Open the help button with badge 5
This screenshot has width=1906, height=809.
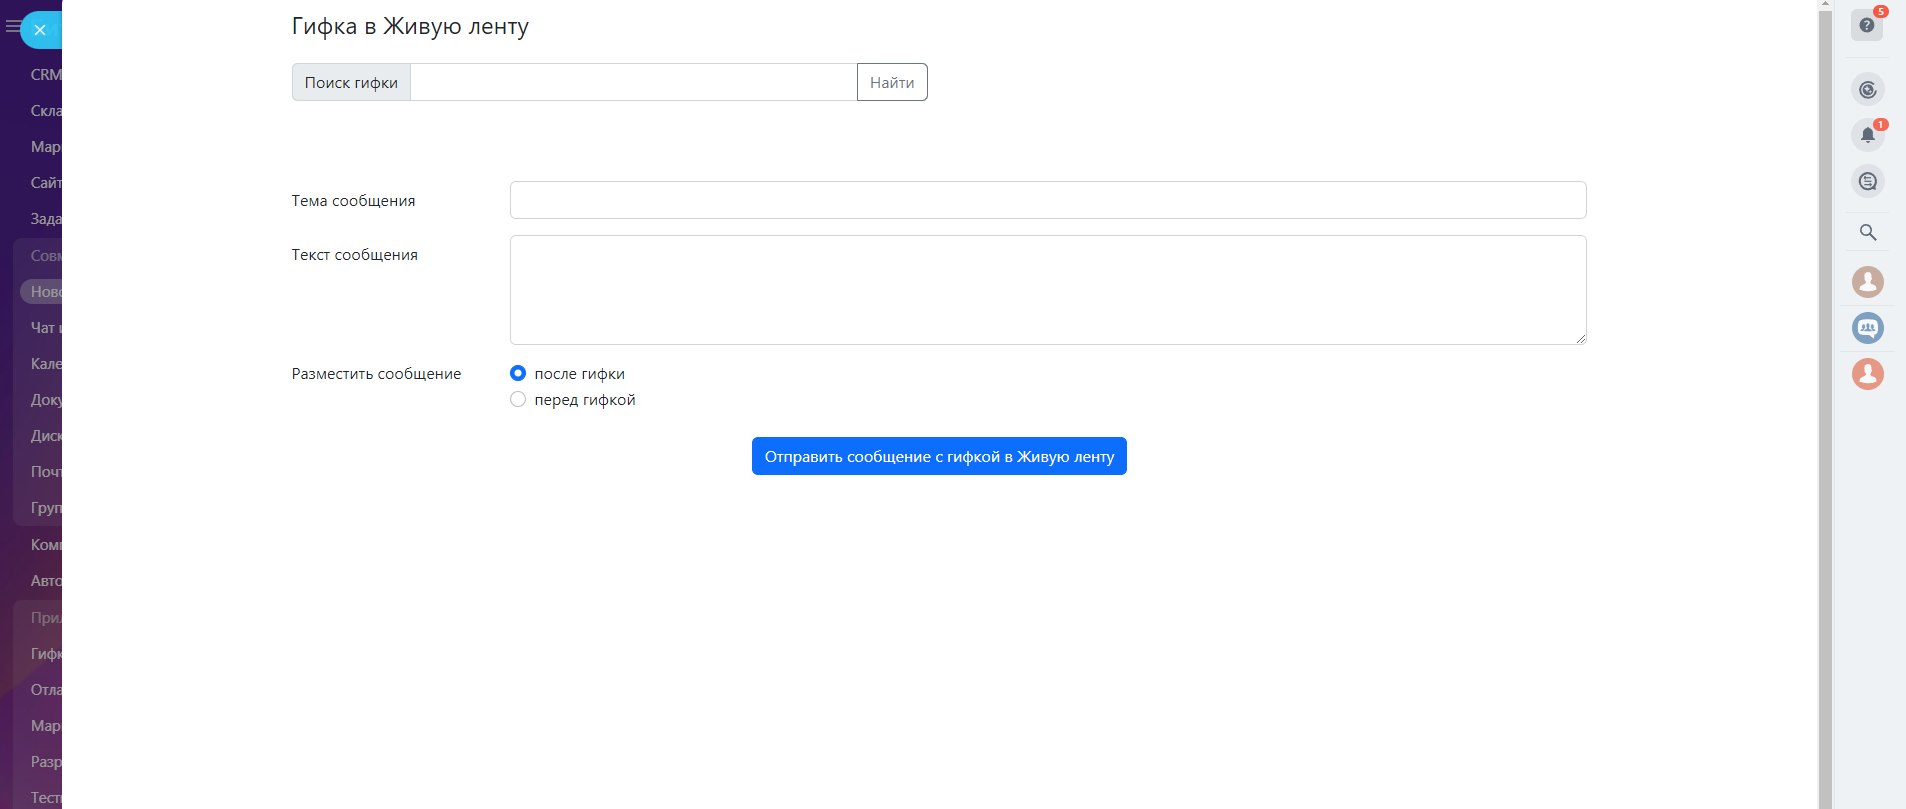1867,25
